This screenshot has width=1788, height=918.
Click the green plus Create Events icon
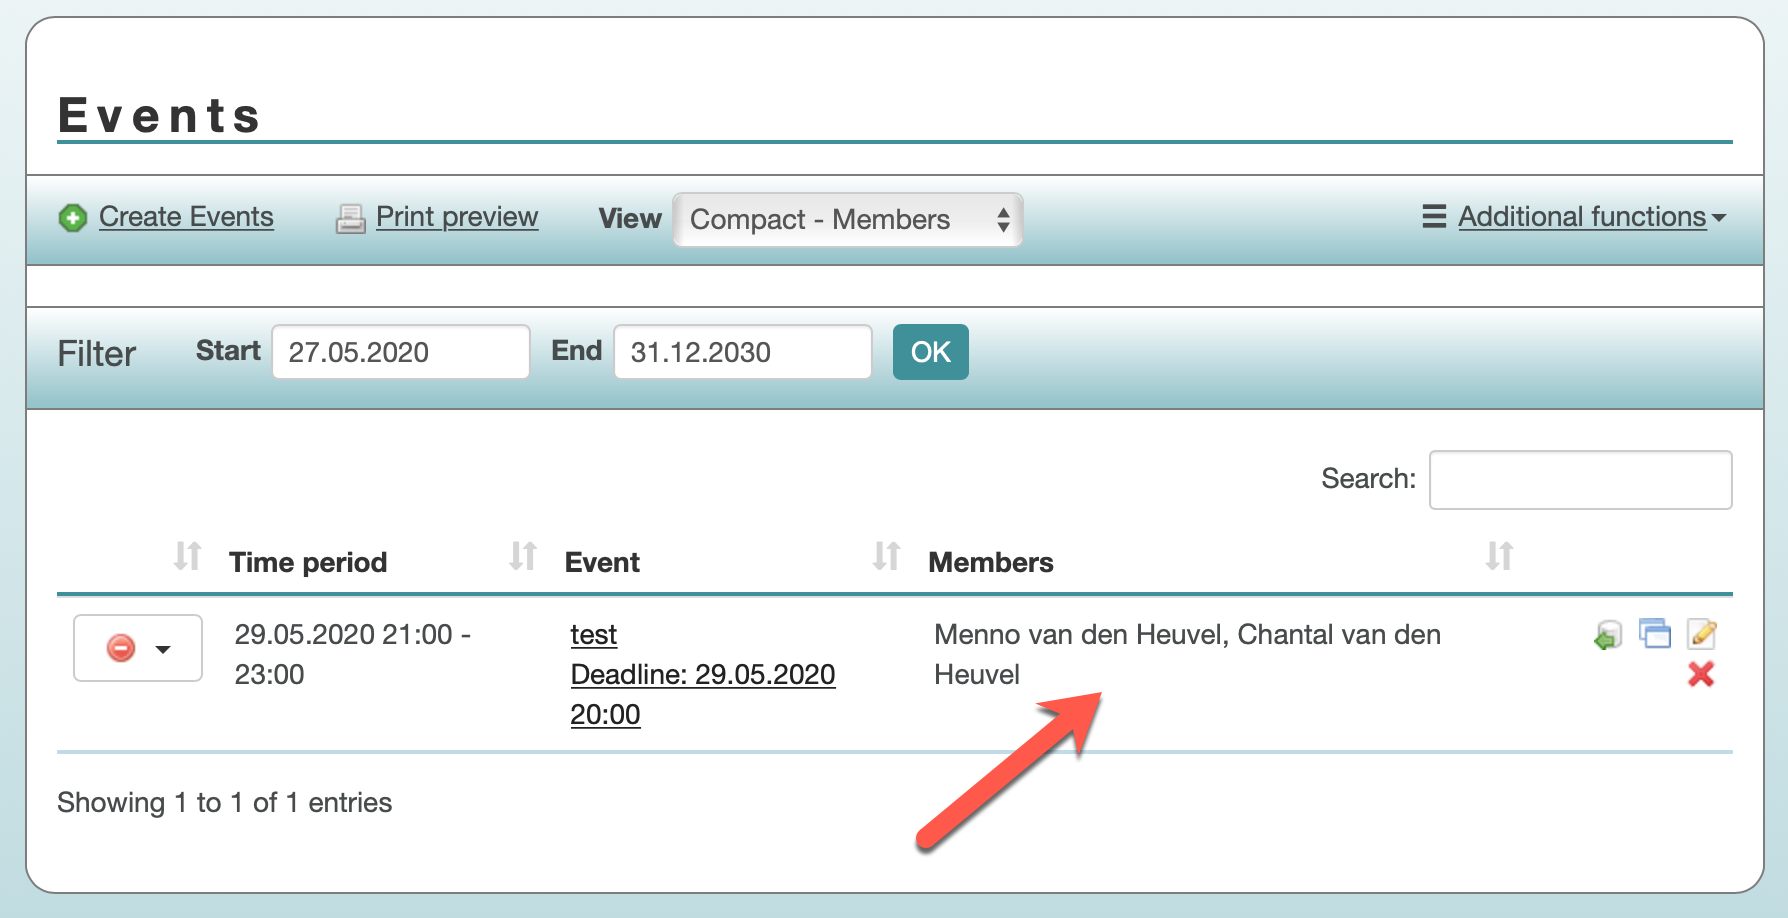coord(73,218)
